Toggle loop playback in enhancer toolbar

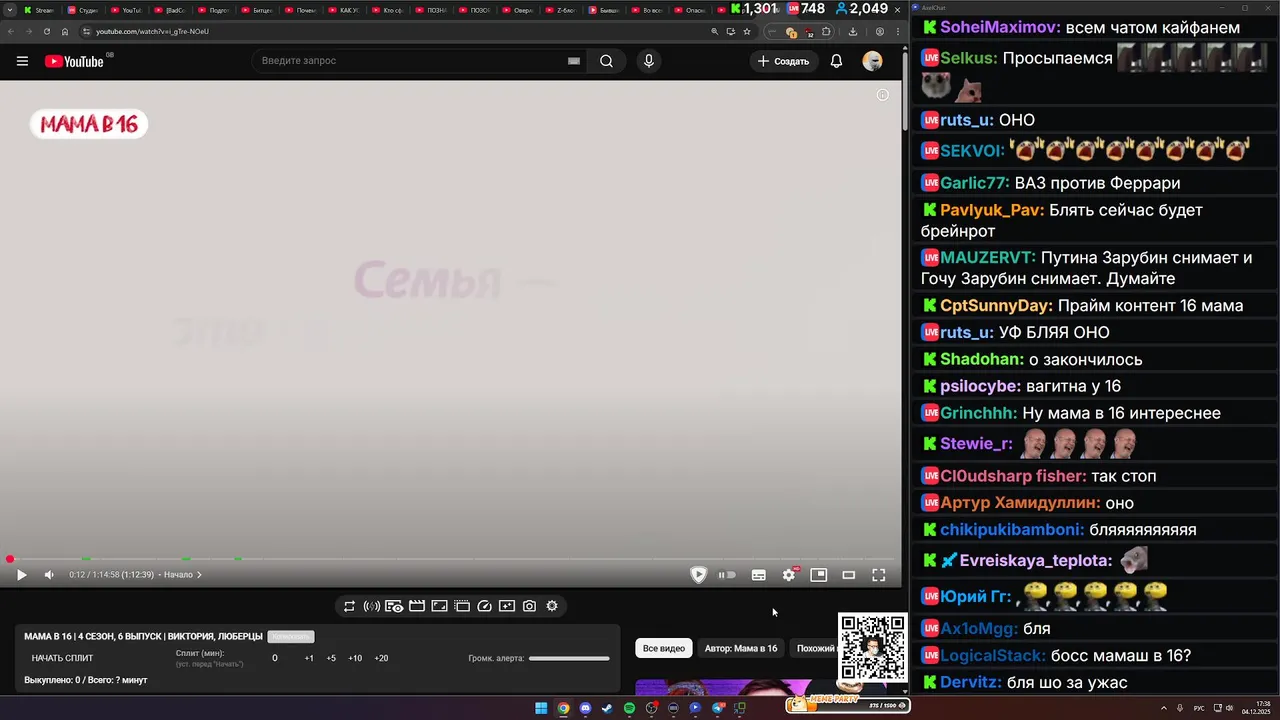pyautogui.click(x=349, y=606)
